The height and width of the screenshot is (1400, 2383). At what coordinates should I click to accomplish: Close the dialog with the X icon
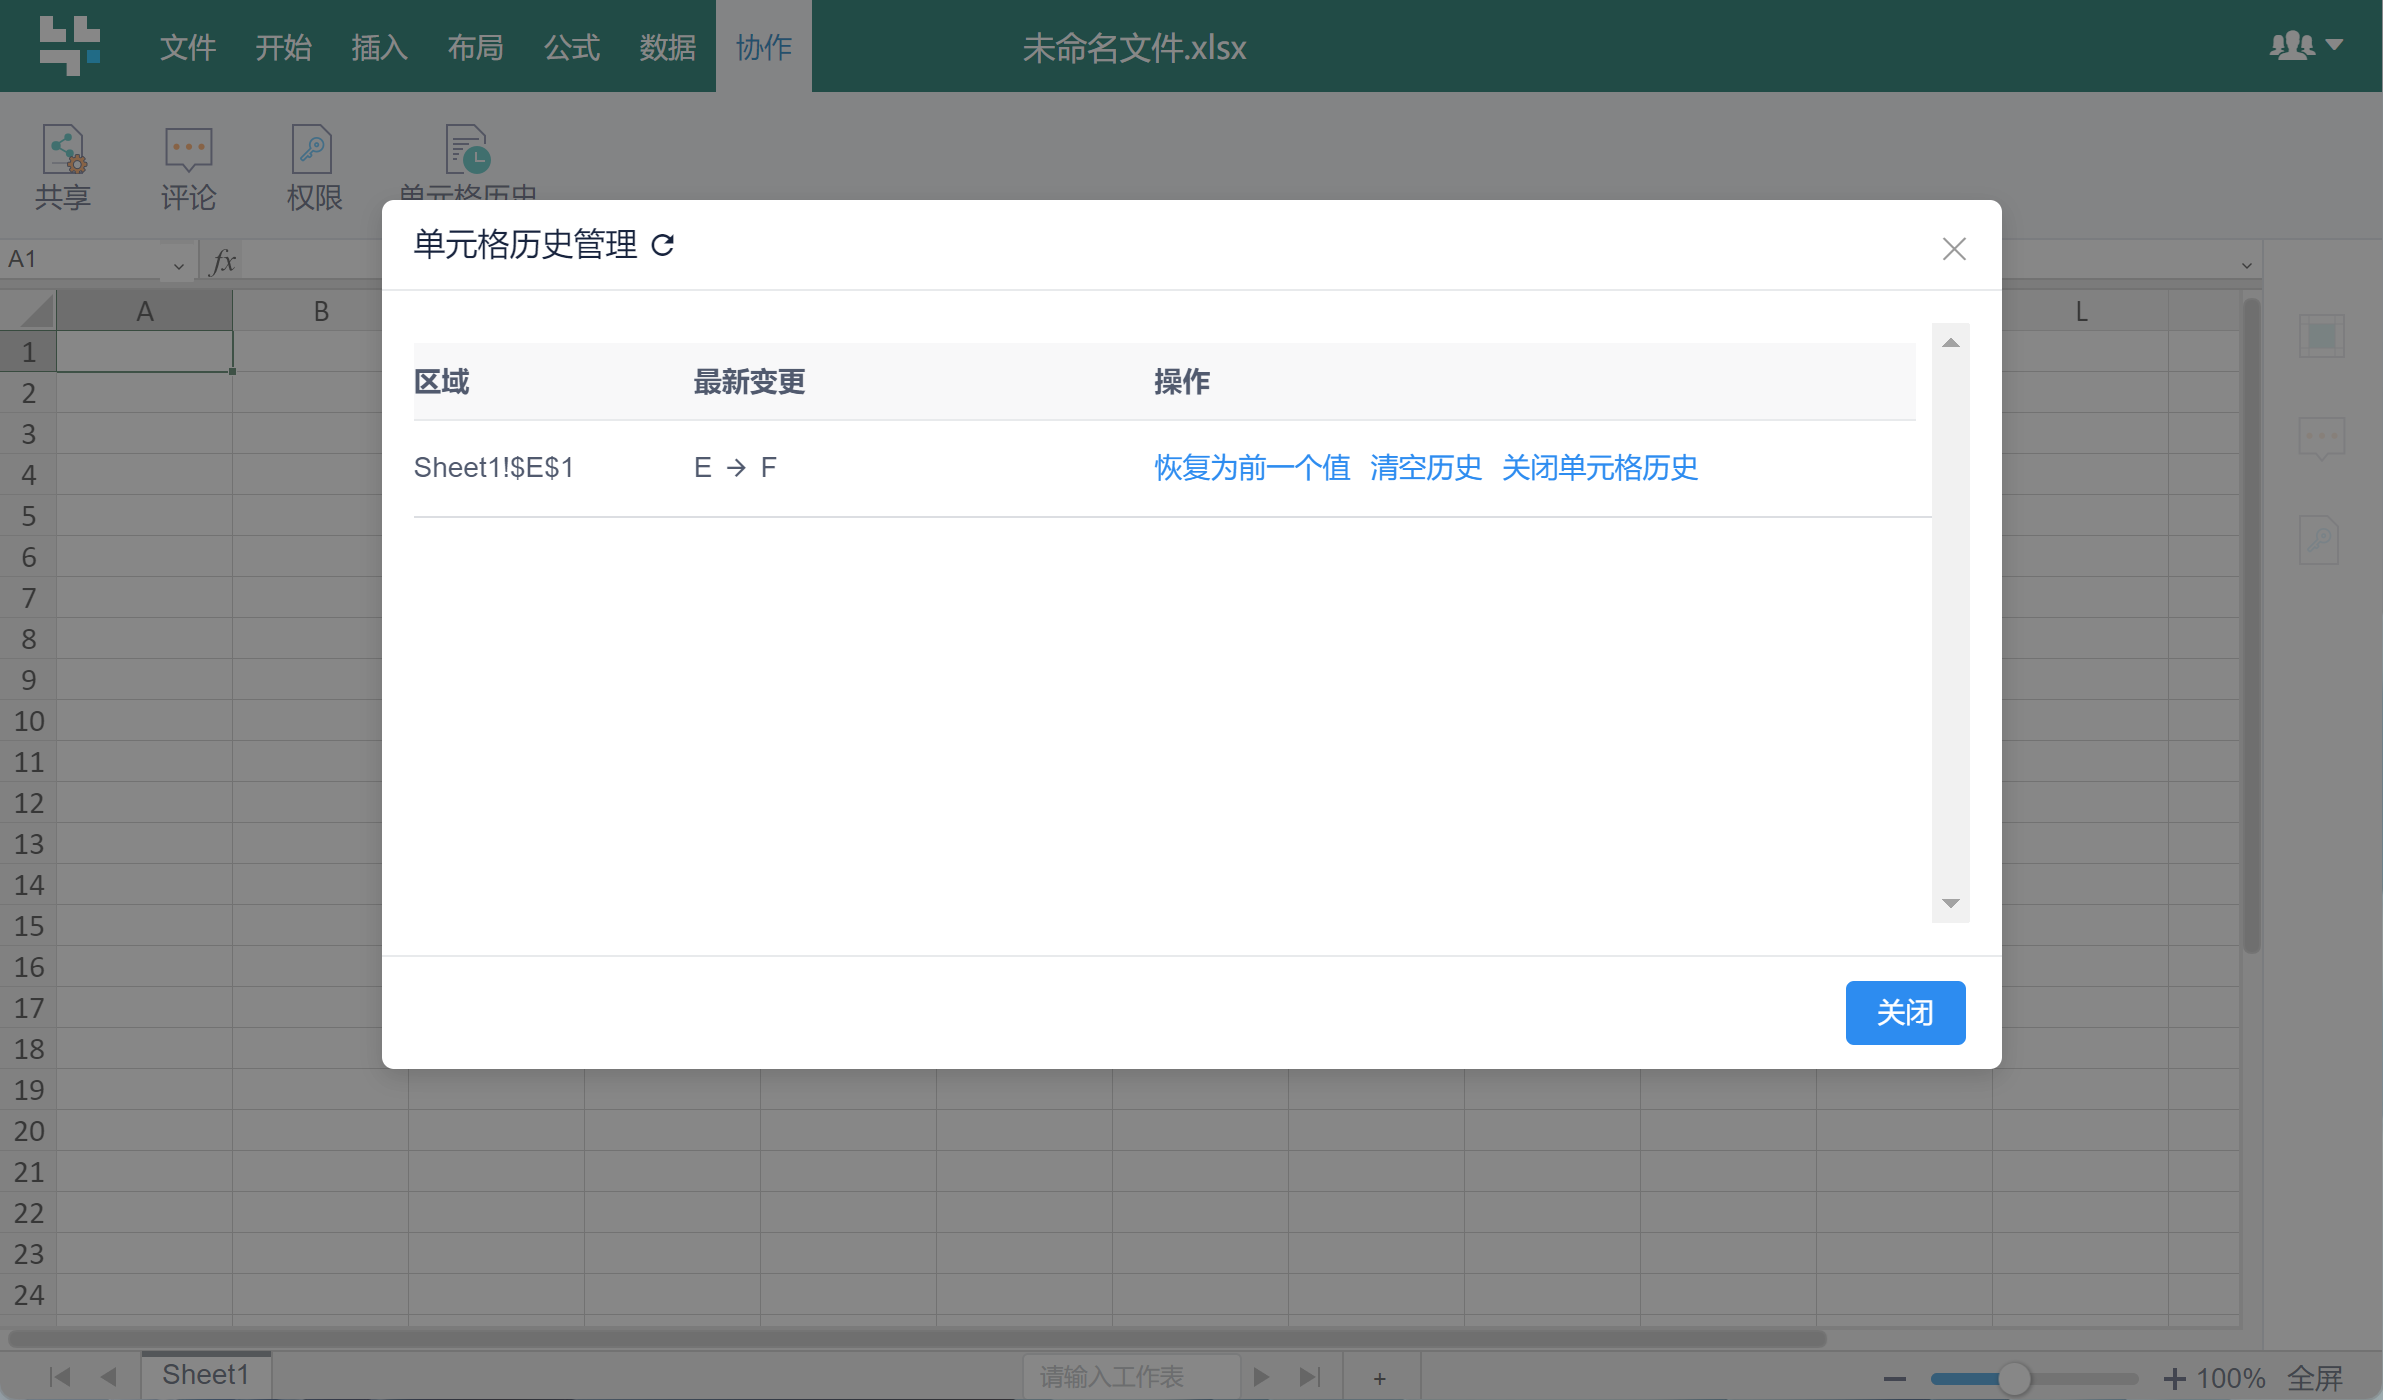pos(1954,249)
